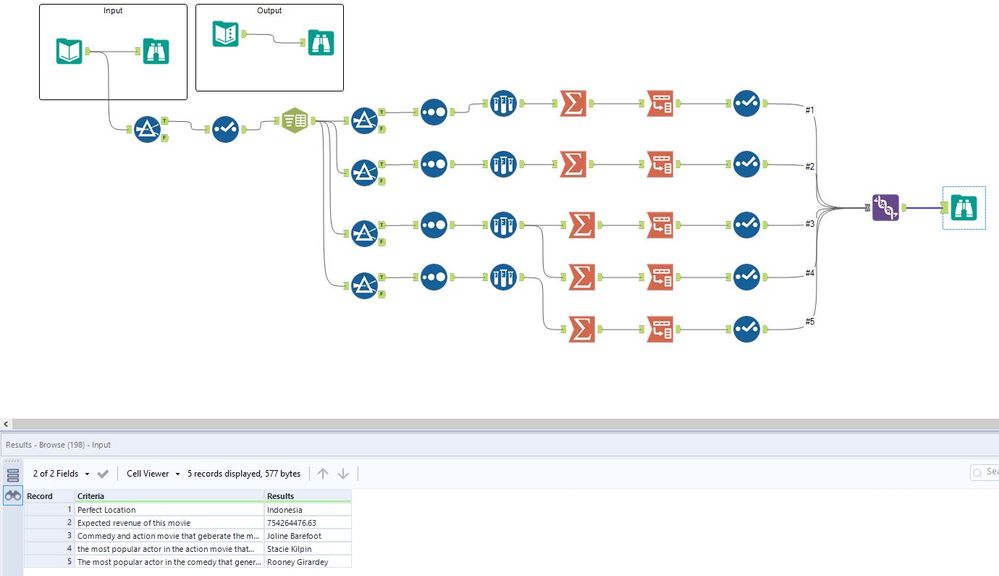999x576 pixels.
Task: Select the 'Expected revenue of this movie' cell
Action: 169,522
